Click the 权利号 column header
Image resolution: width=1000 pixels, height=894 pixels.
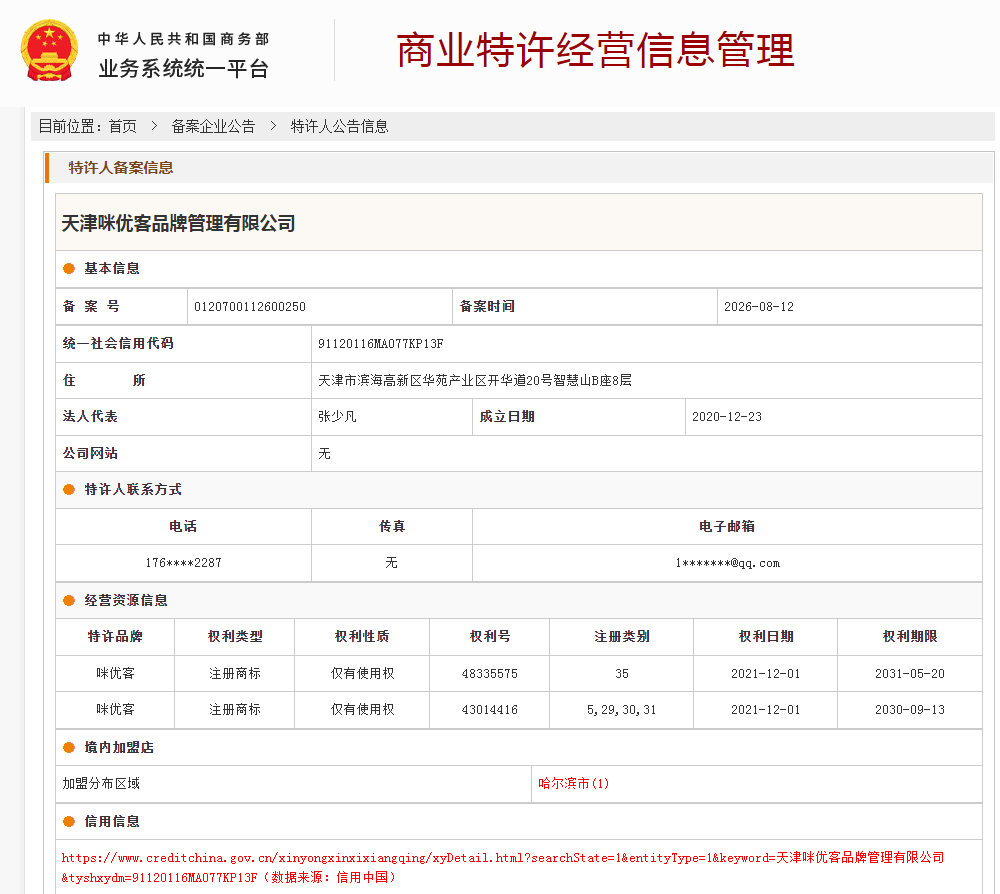click(490, 636)
